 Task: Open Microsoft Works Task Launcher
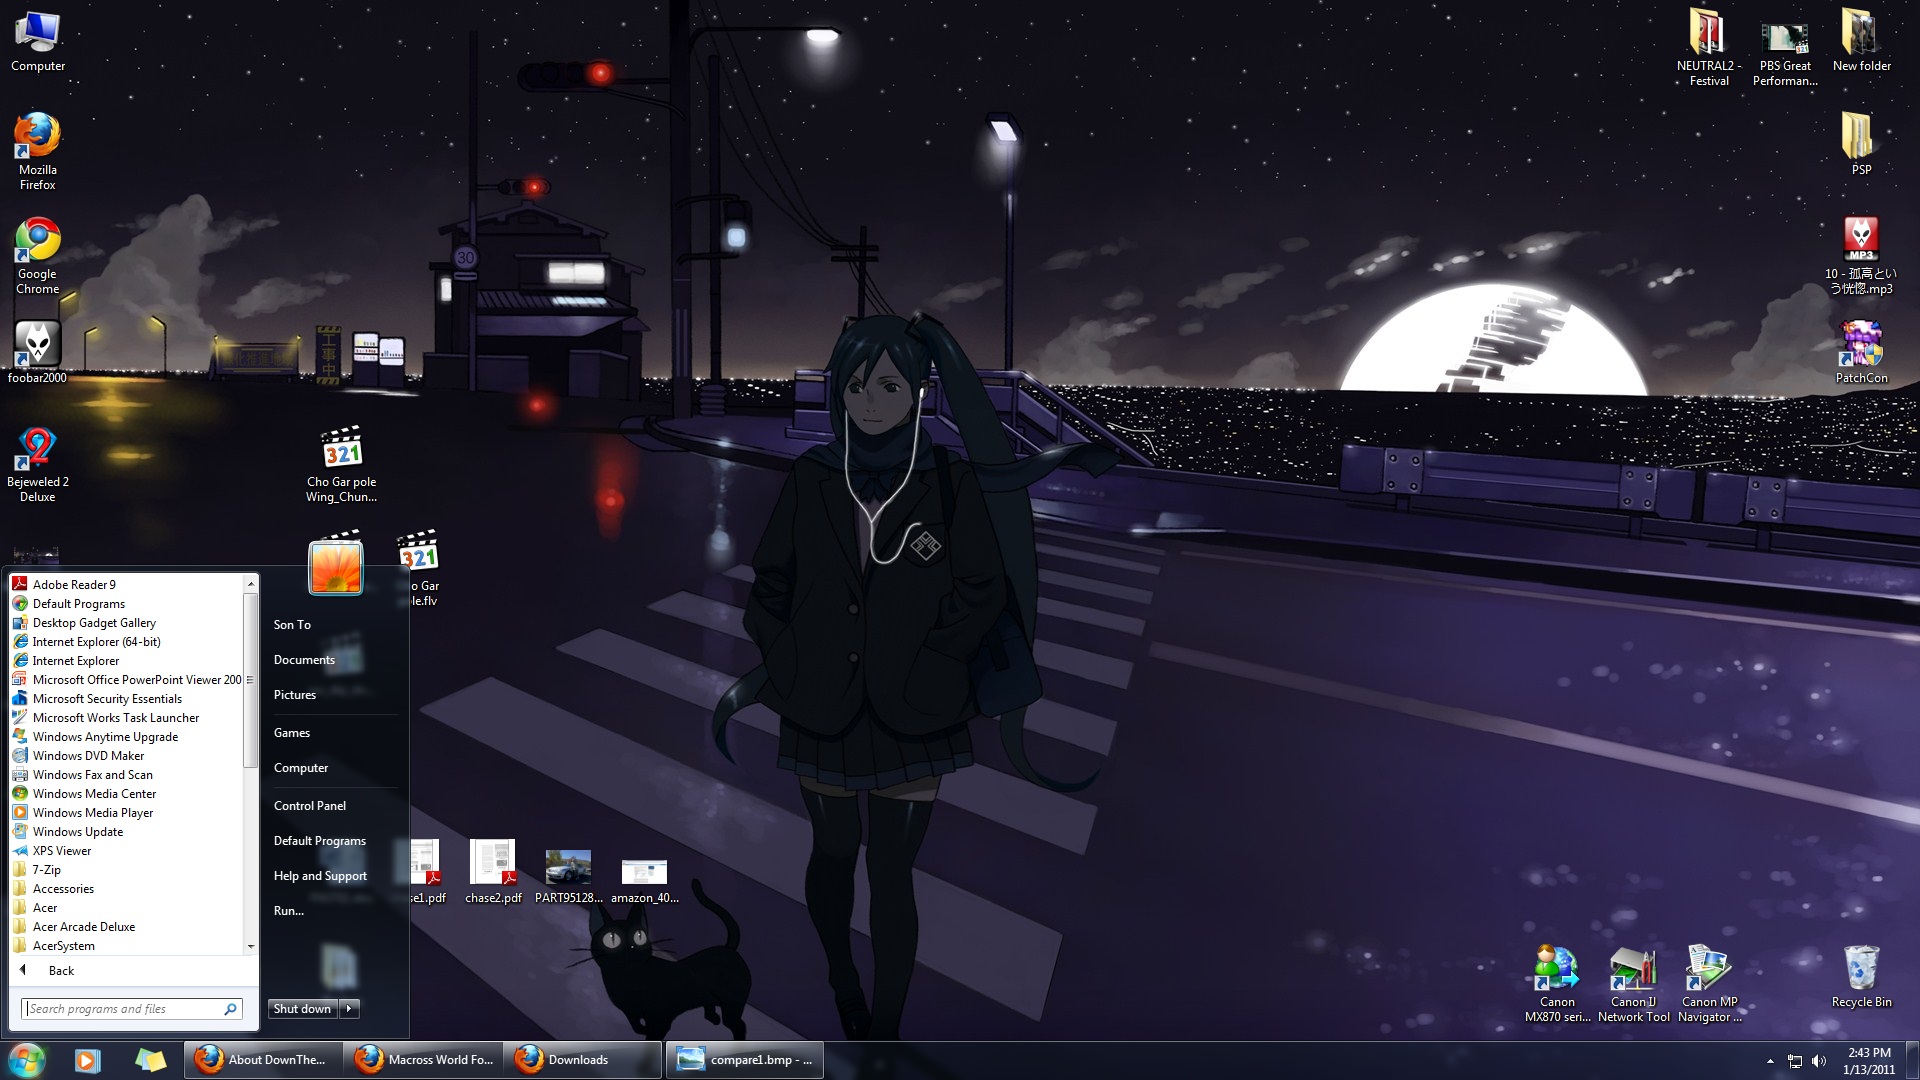[127, 717]
